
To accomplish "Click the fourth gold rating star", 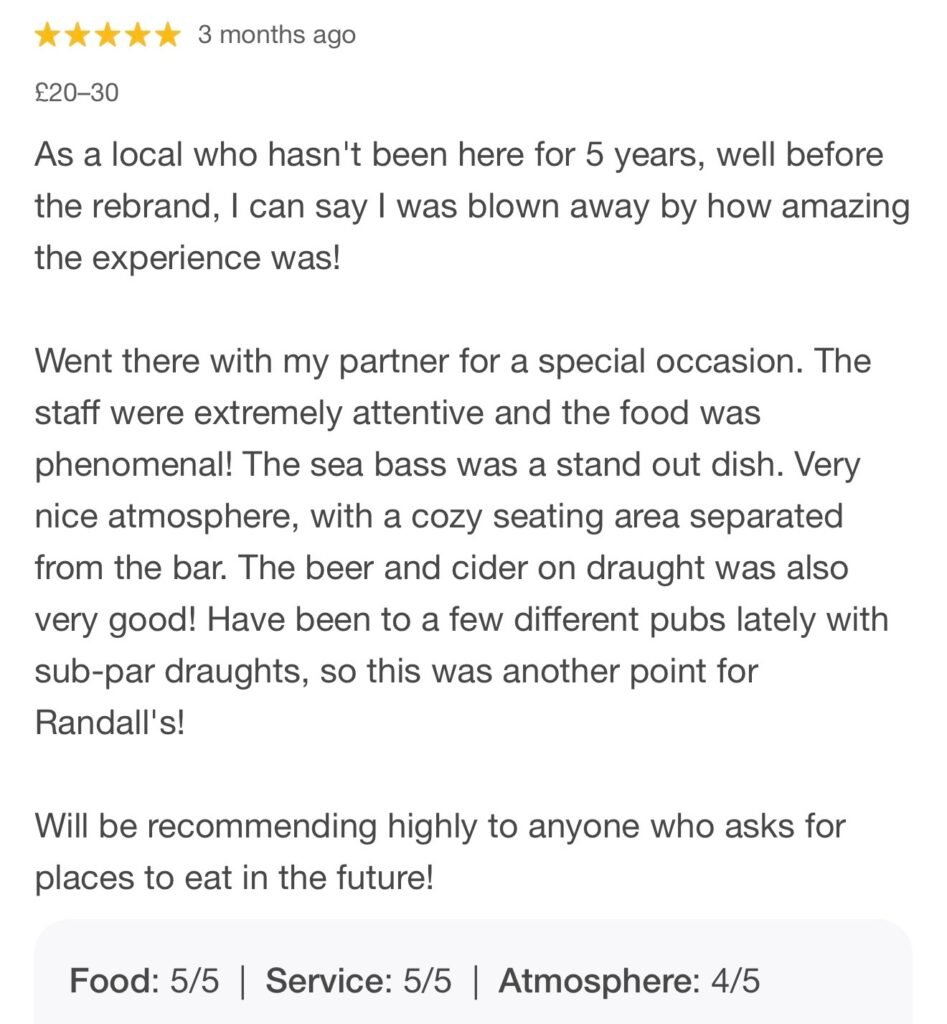I will pyautogui.click(x=138, y=36).
